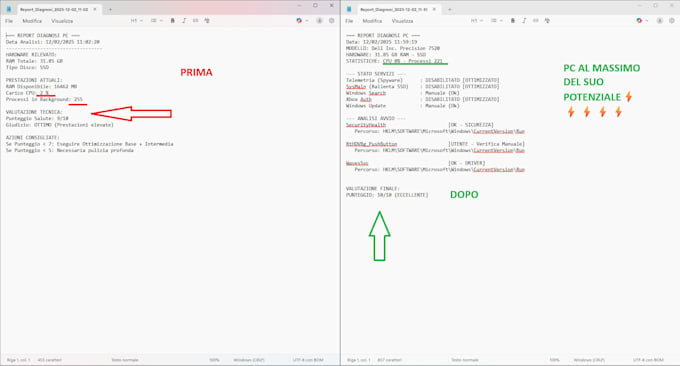Toggle italic formatting in the right window
680x366 pixels.
[524, 21]
